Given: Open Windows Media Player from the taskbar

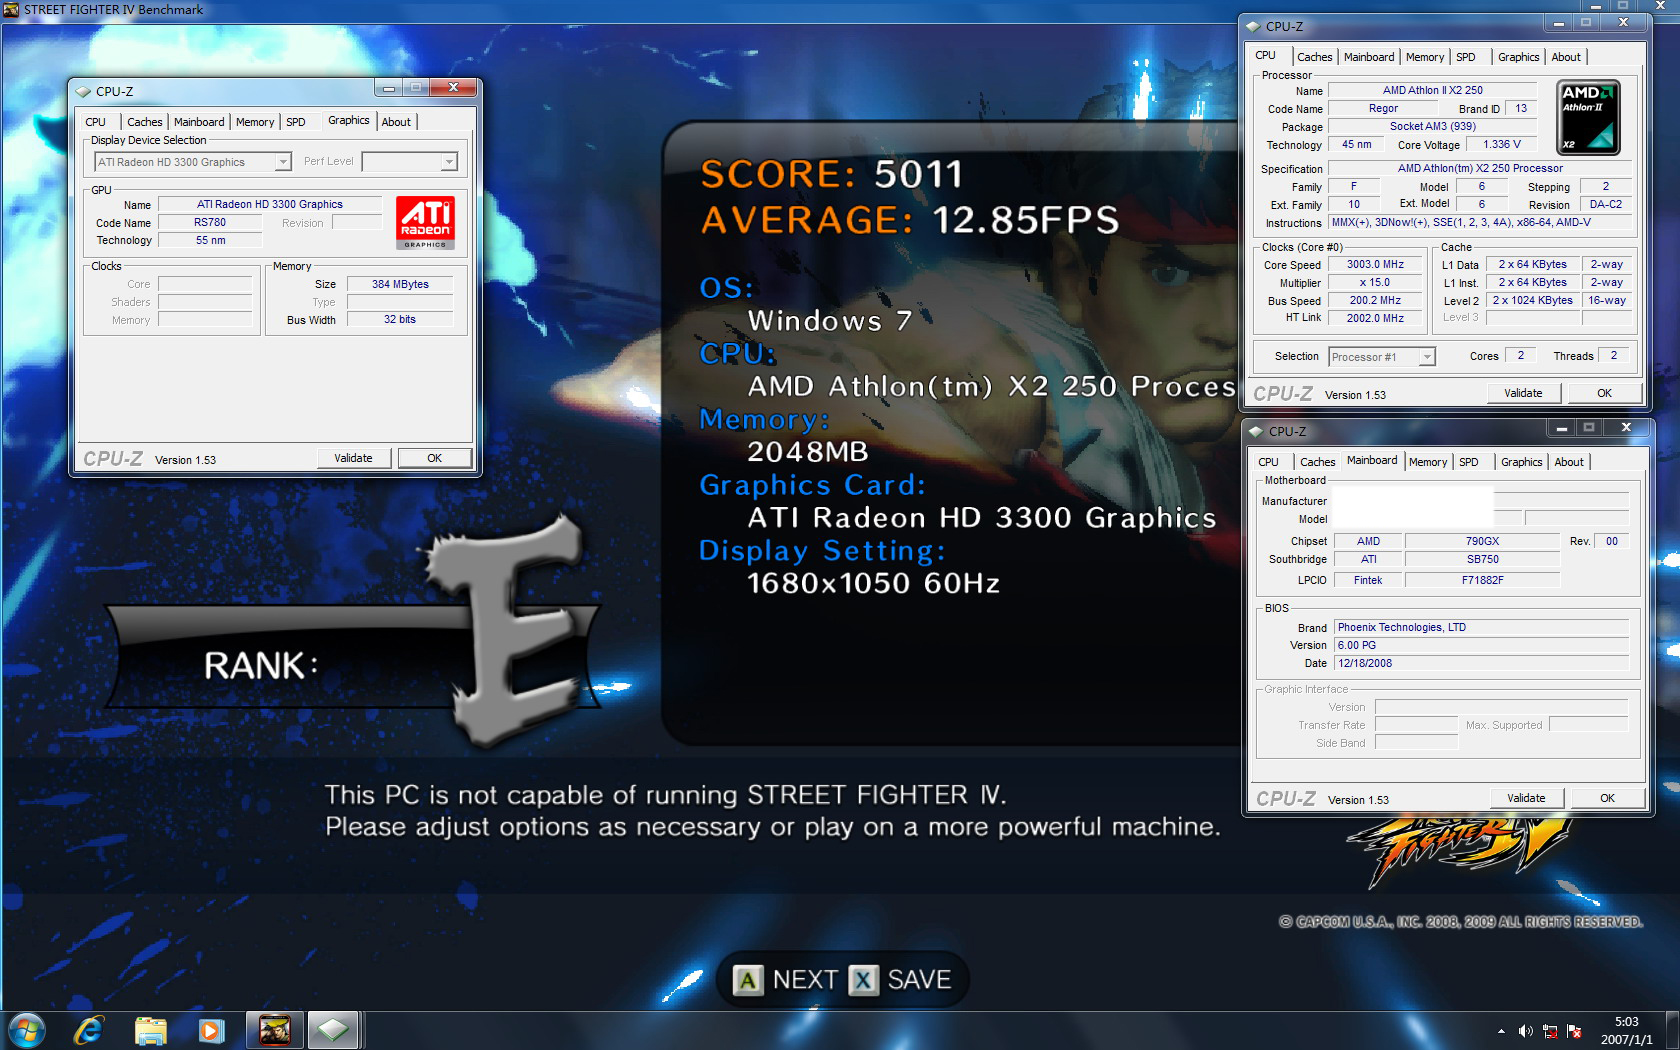Looking at the screenshot, I should 211,1030.
